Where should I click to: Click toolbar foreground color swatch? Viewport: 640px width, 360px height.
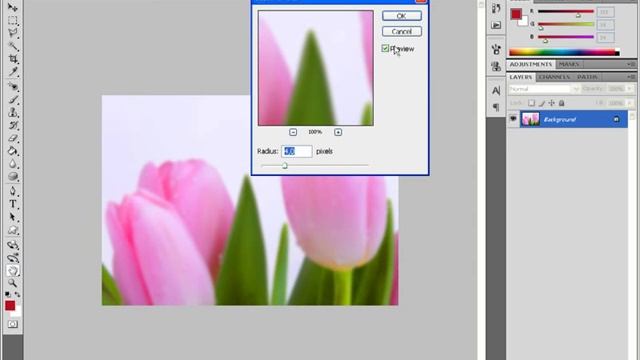pyautogui.click(x=10, y=305)
